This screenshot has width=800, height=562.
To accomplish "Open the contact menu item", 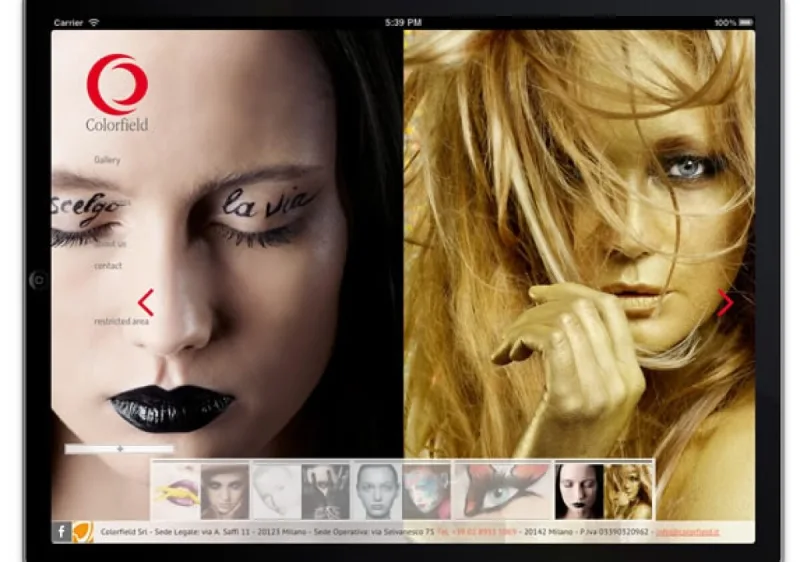I will pos(108,266).
